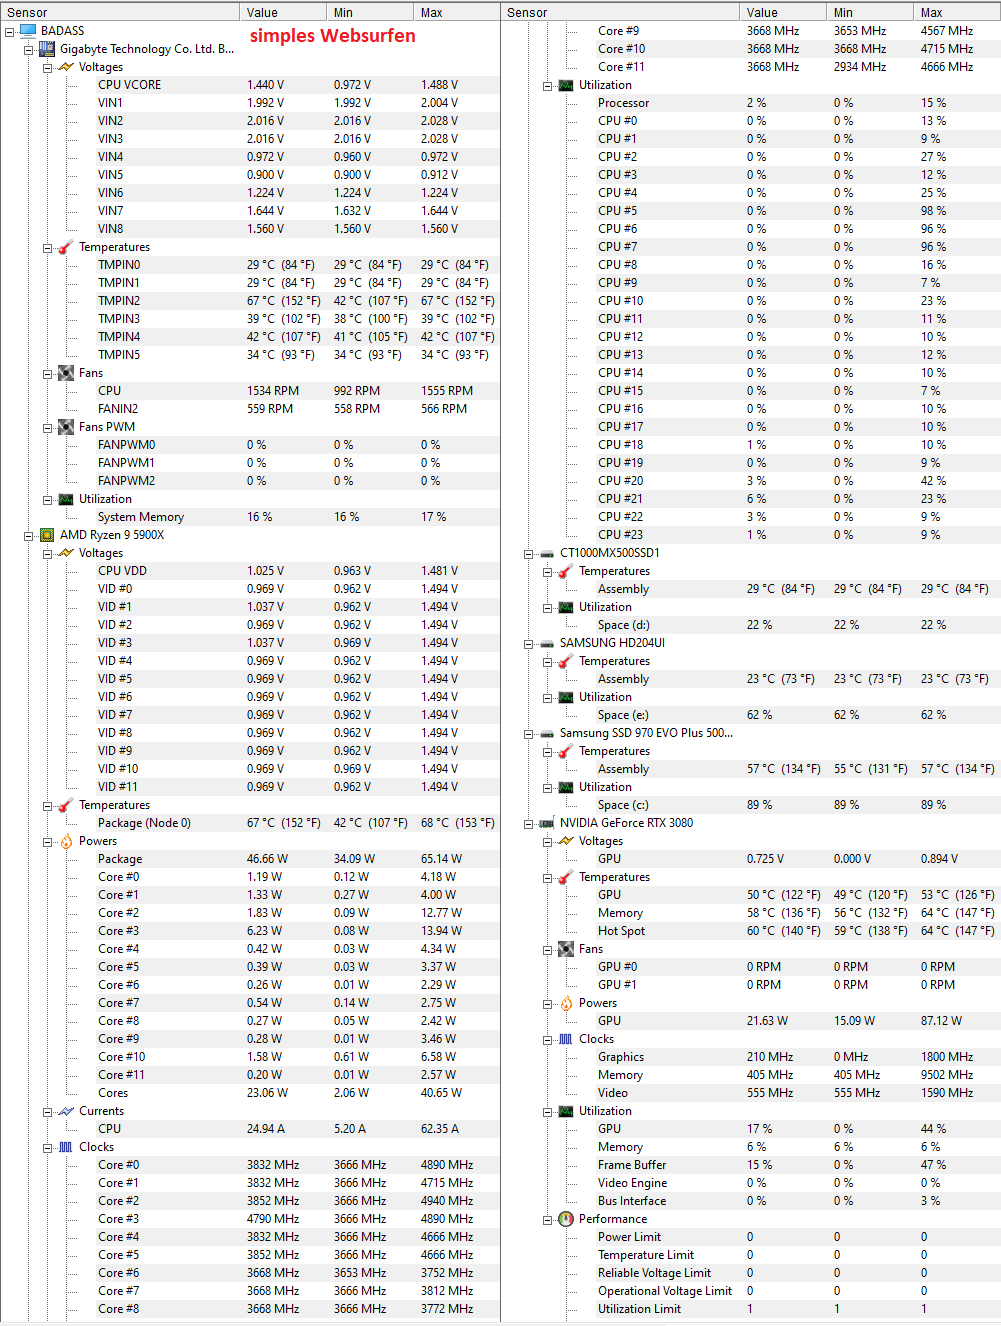Collapse the Currents group

[x=48, y=1111]
